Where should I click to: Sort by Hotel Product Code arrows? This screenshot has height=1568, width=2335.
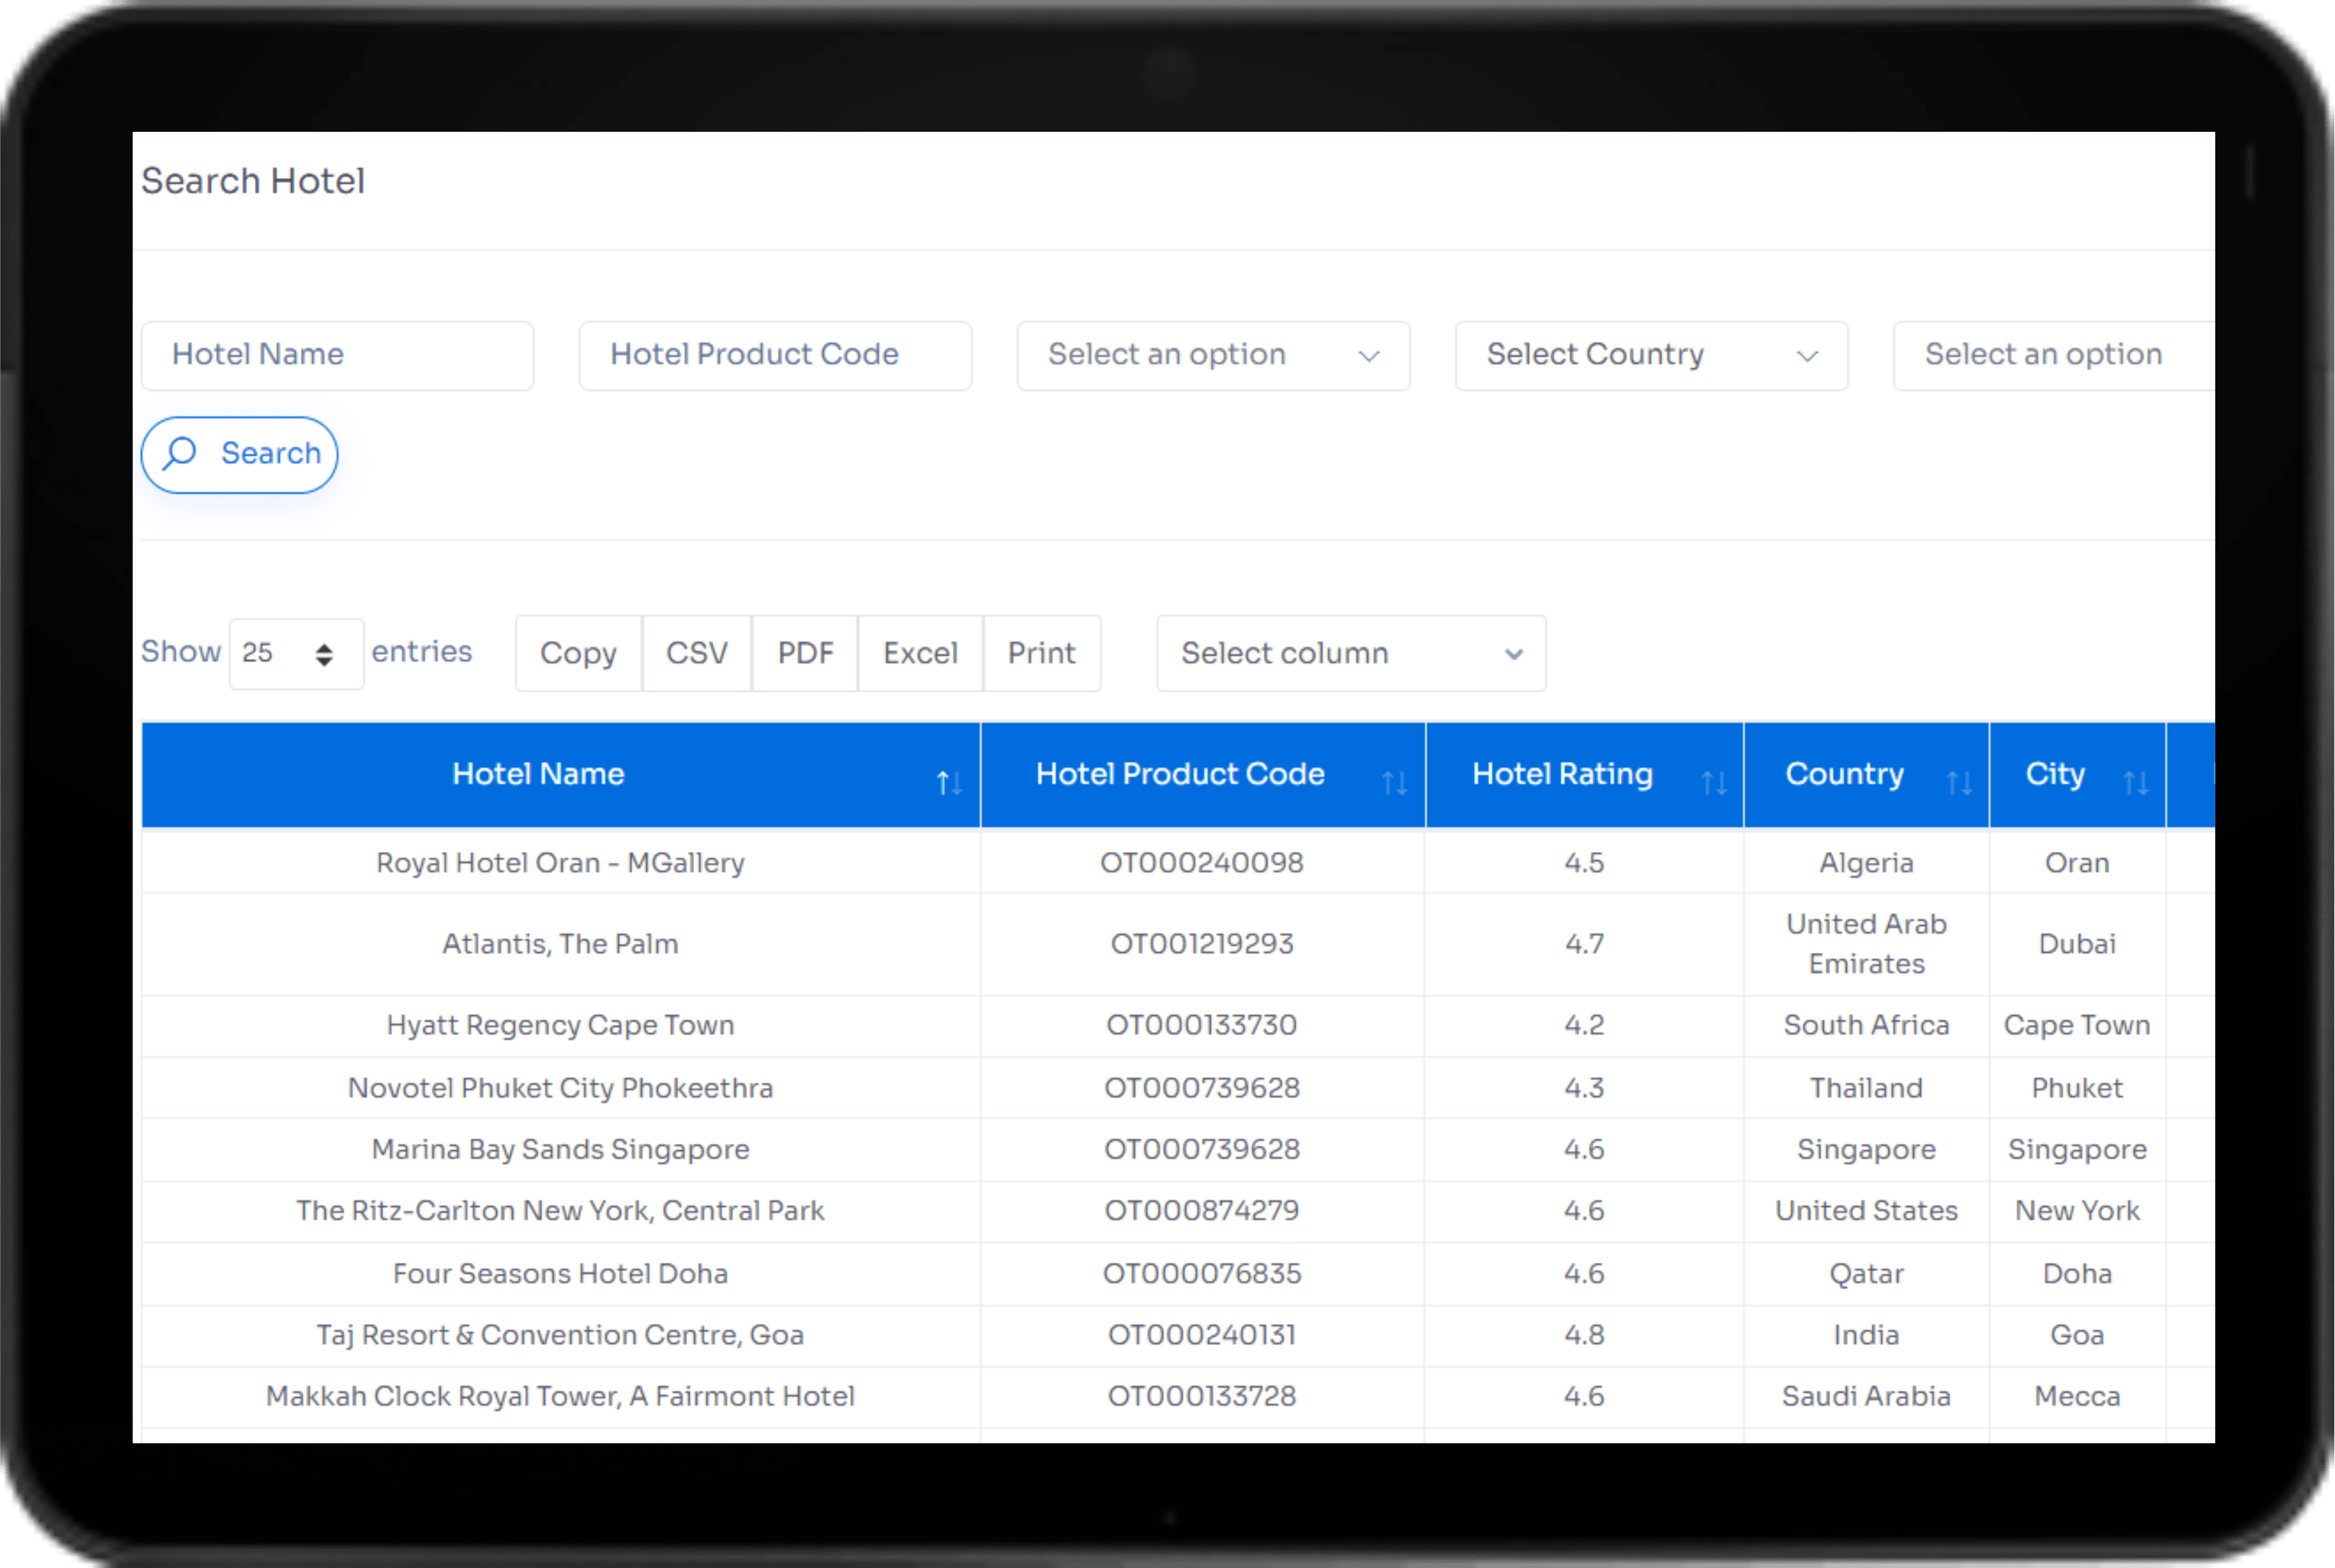[1395, 782]
